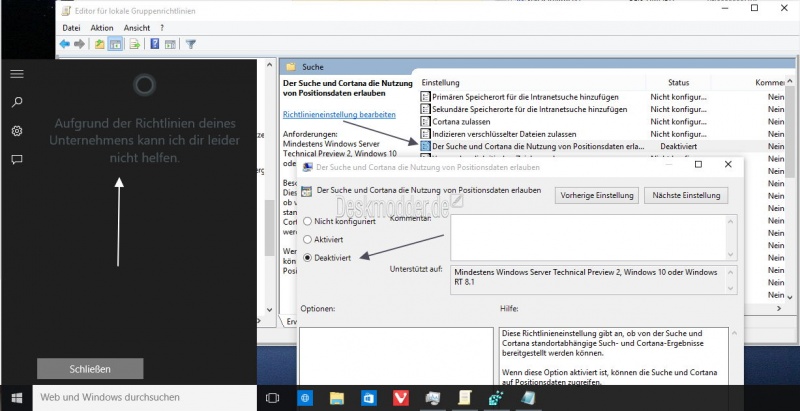Screen dimensions: 800x411
Task: Open File Explorer from the taskbar
Action: (x=337, y=398)
